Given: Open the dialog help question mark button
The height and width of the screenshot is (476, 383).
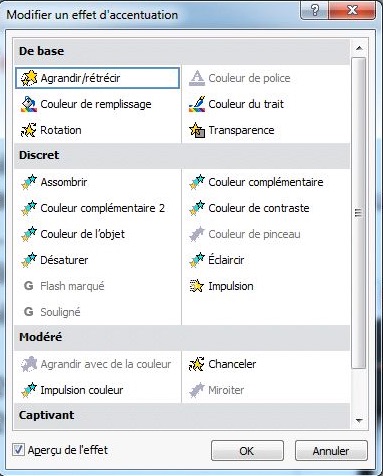Looking at the screenshot, I should [314, 10].
